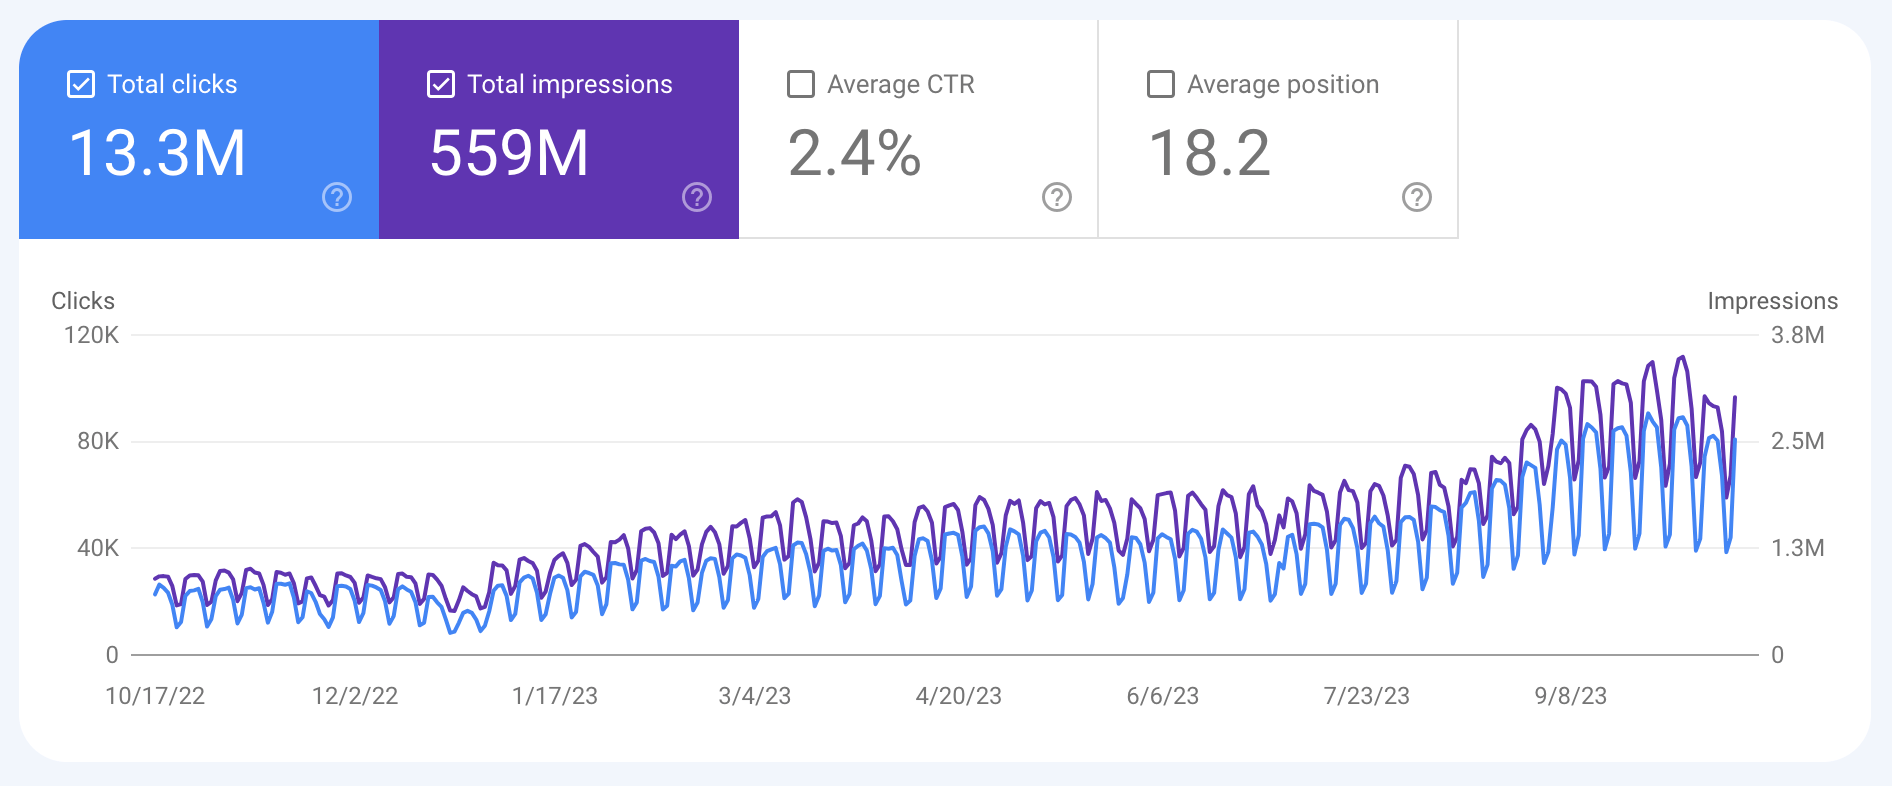Screen dimensions: 1892x786
Task: Open help icon on Total clicks card
Action: pyautogui.click(x=337, y=197)
